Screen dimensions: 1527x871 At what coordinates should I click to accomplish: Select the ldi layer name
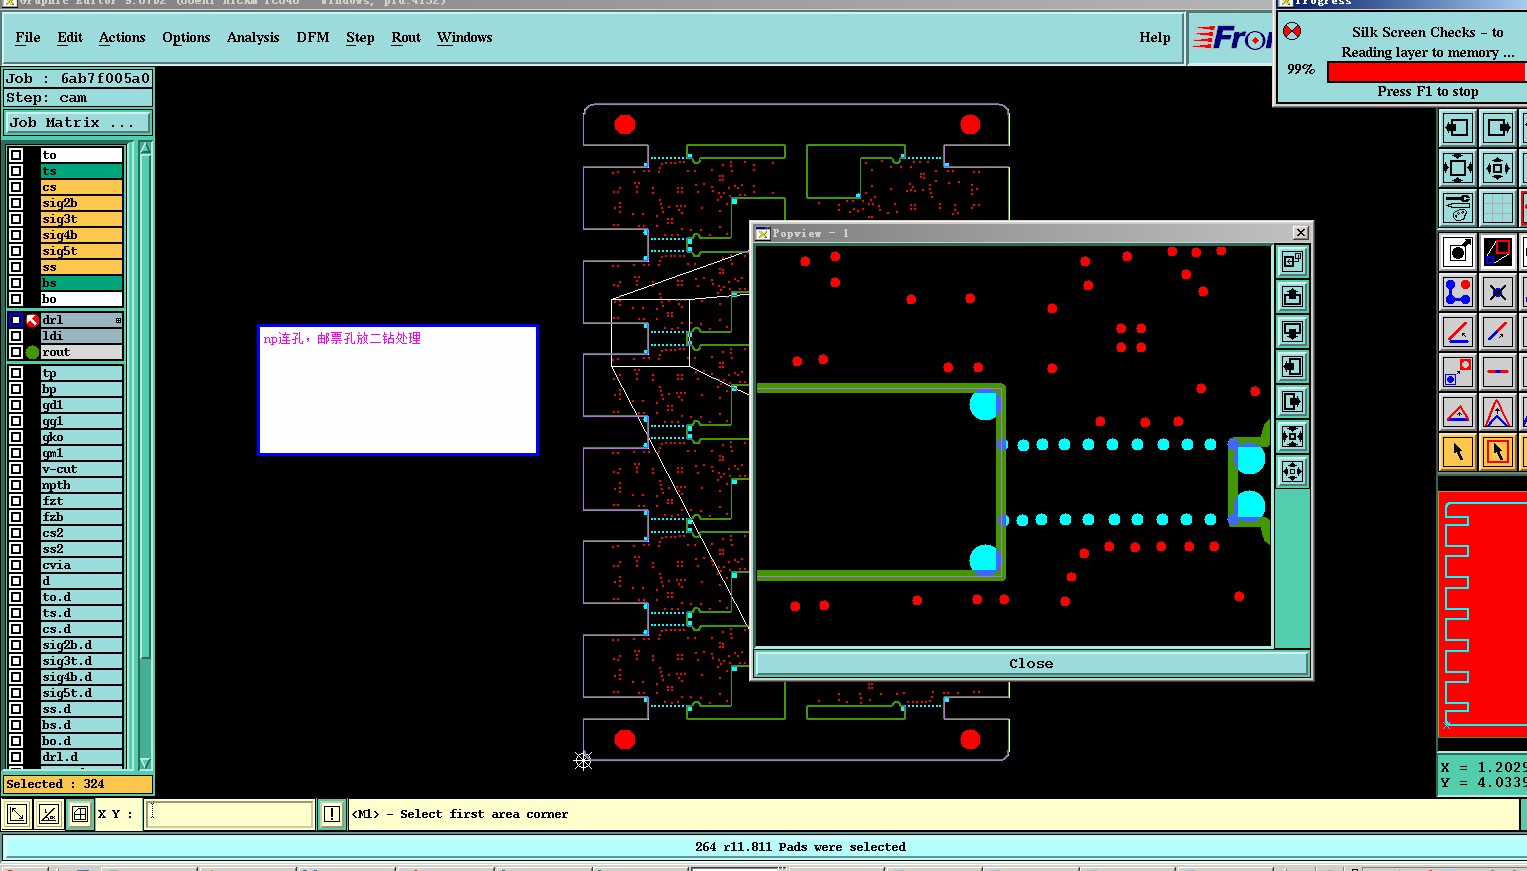pyautogui.click(x=81, y=336)
